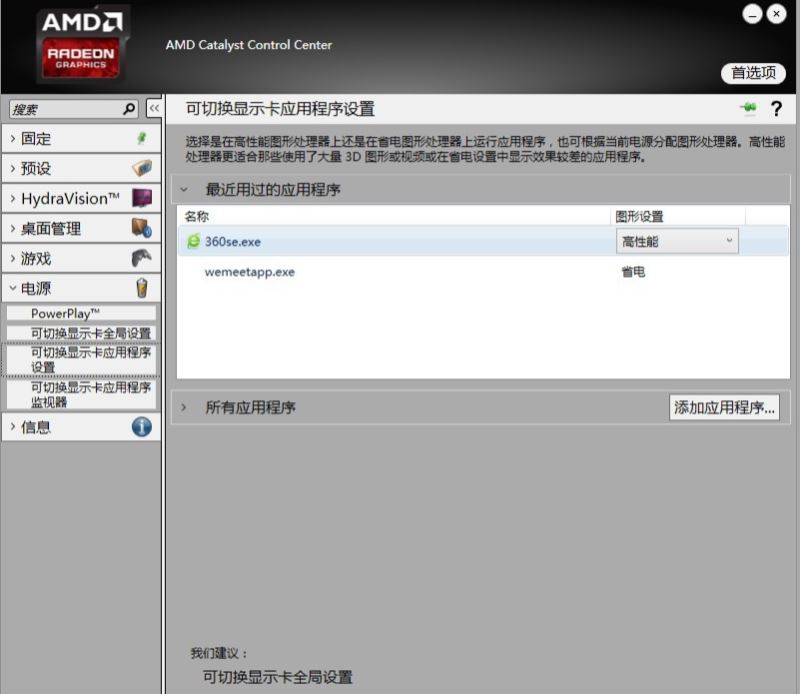Viewport: 800px width, 694px height.
Task: Open help via the question mark icon
Action: coord(777,110)
